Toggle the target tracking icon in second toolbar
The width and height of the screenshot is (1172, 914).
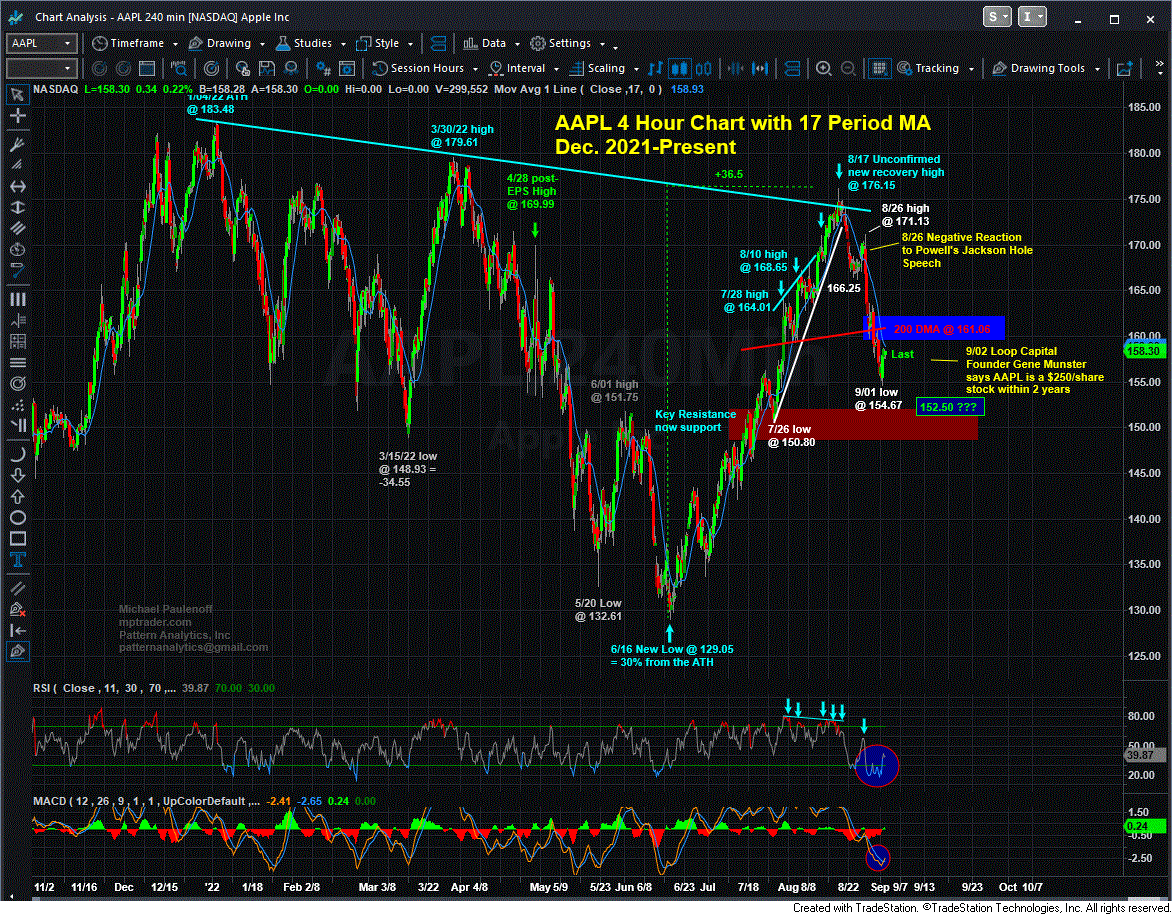[x=212, y=69]
